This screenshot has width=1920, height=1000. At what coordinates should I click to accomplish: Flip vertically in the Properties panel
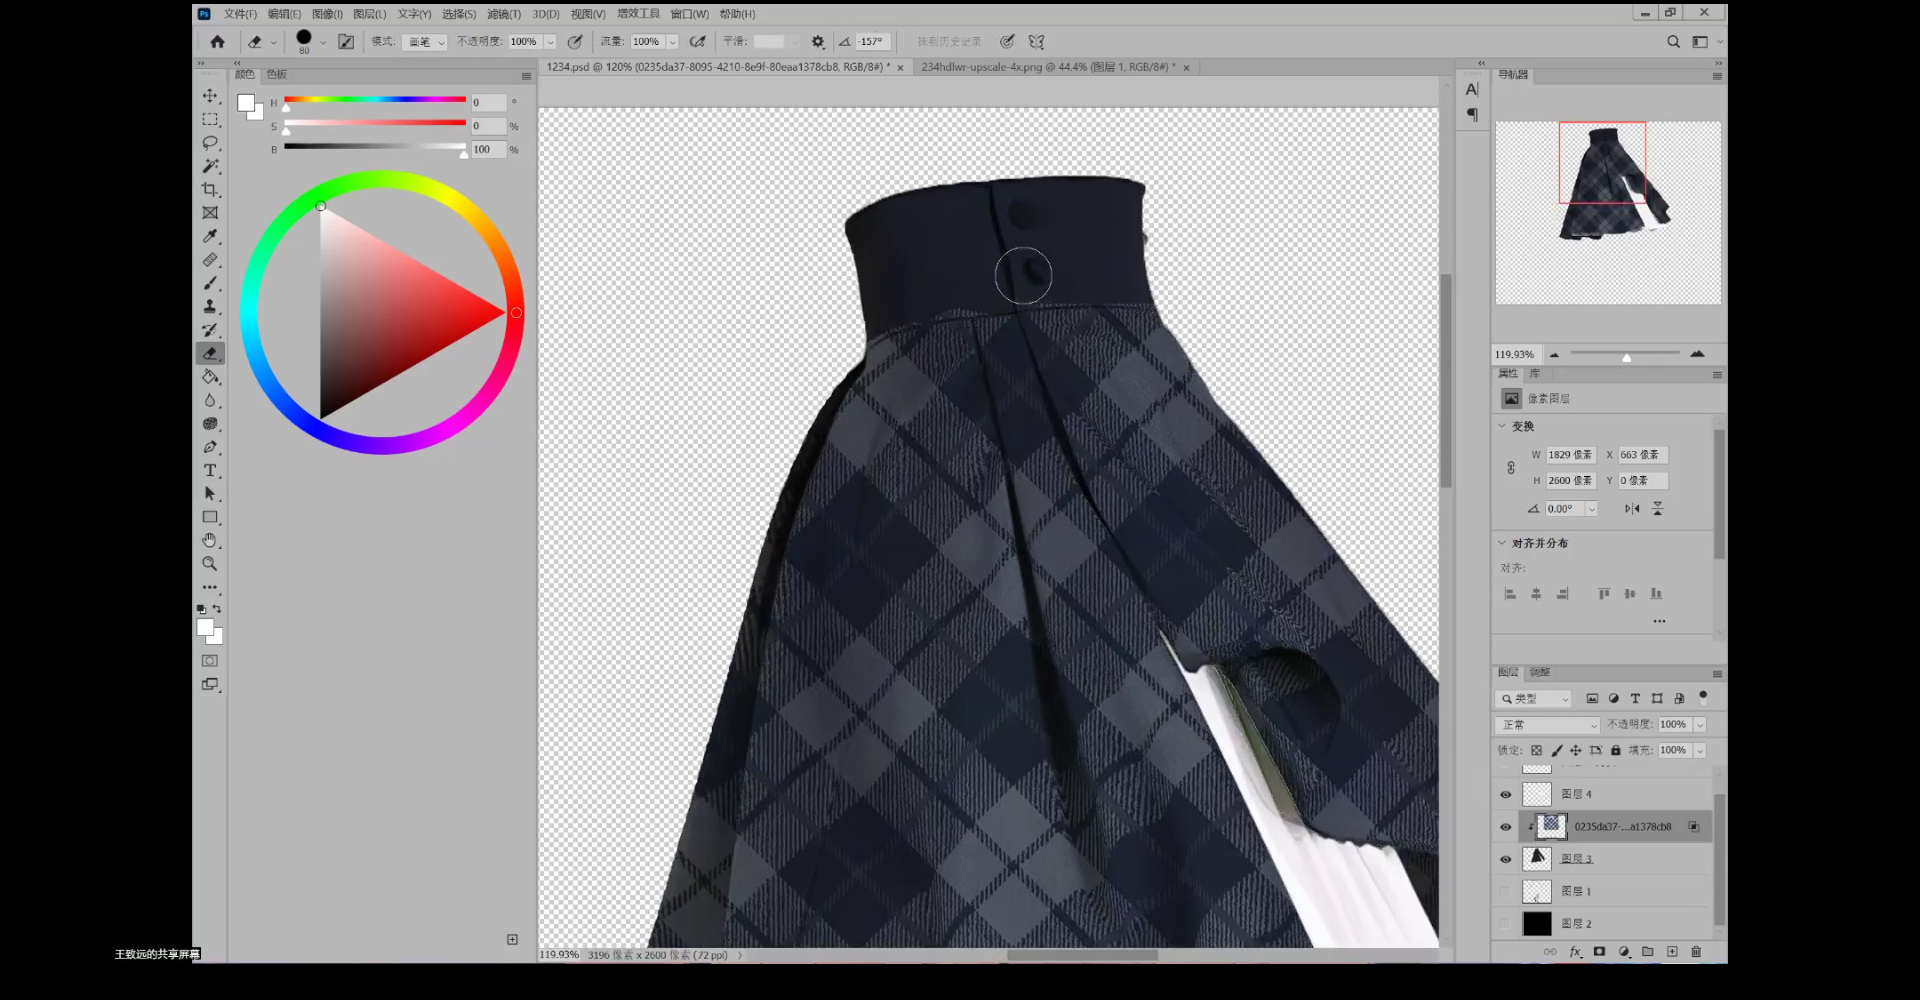pyautogui.click(x=1657, y=509)
